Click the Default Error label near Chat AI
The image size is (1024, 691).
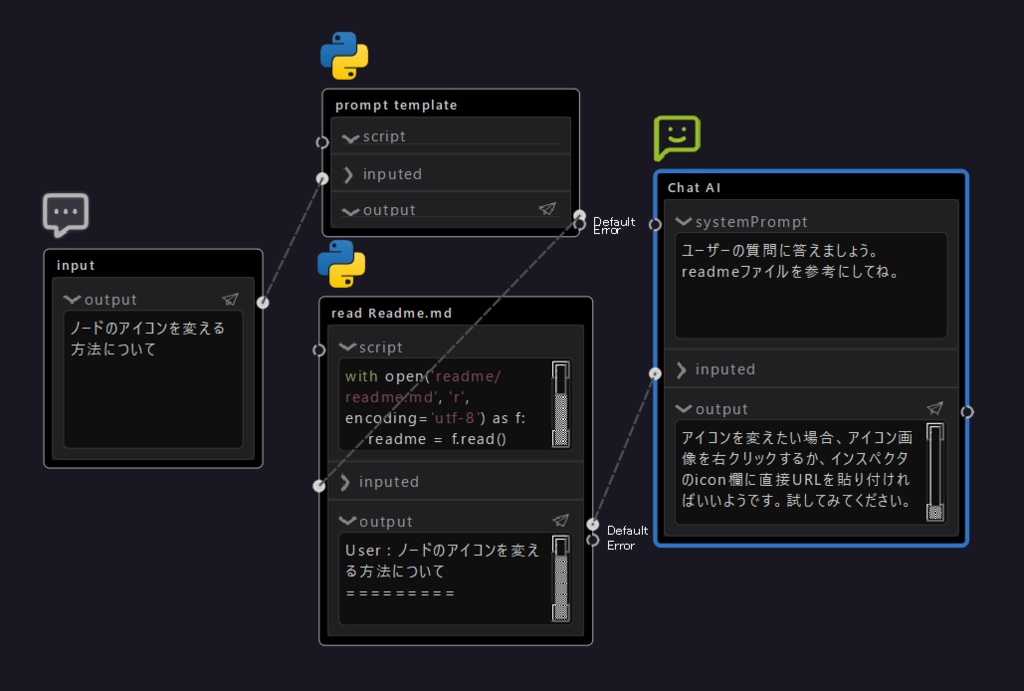(629, 538)
